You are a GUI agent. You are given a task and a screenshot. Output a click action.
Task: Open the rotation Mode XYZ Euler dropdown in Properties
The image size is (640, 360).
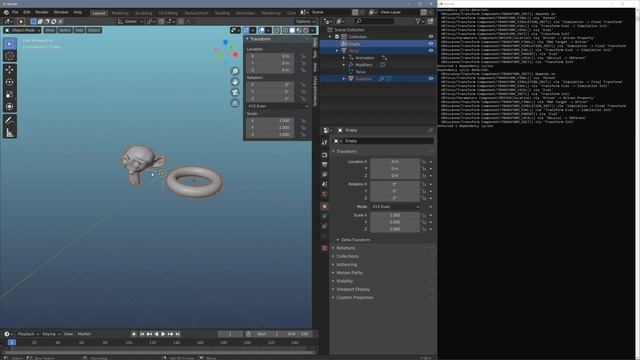coord(395,207)
